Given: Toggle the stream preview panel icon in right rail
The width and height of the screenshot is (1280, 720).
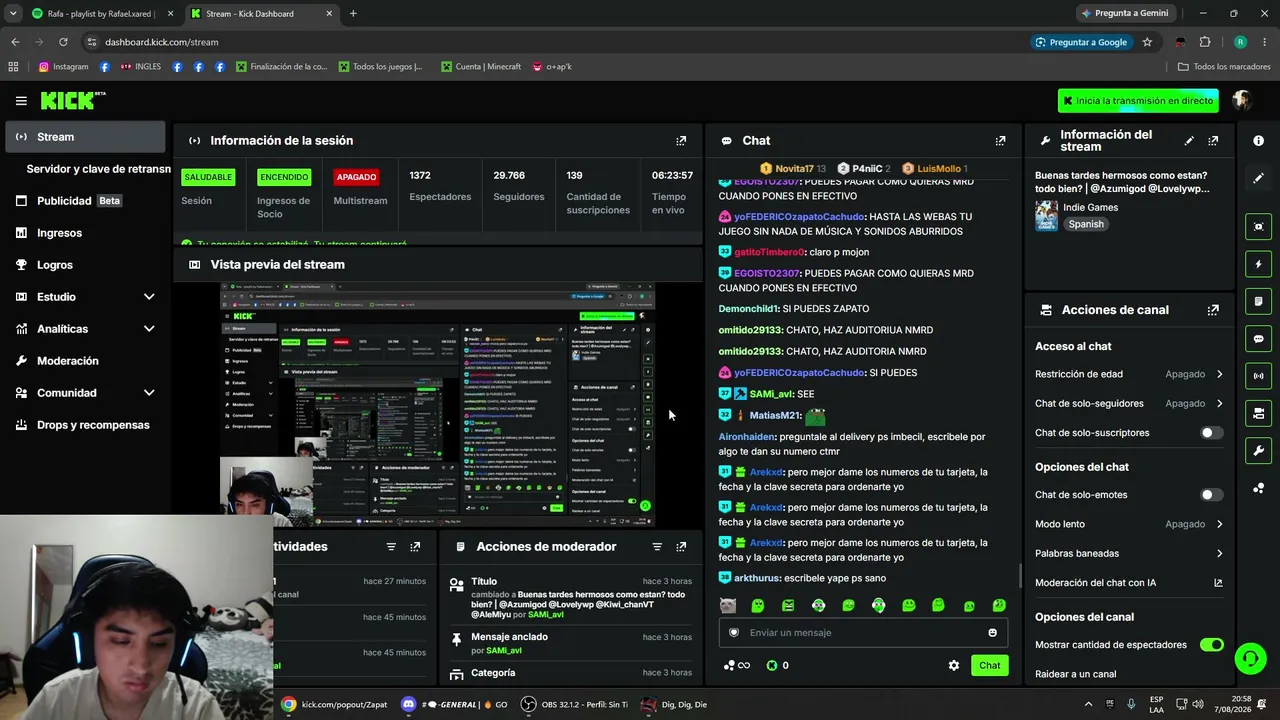Looking at the screenshot, I should coord(1258,226).
